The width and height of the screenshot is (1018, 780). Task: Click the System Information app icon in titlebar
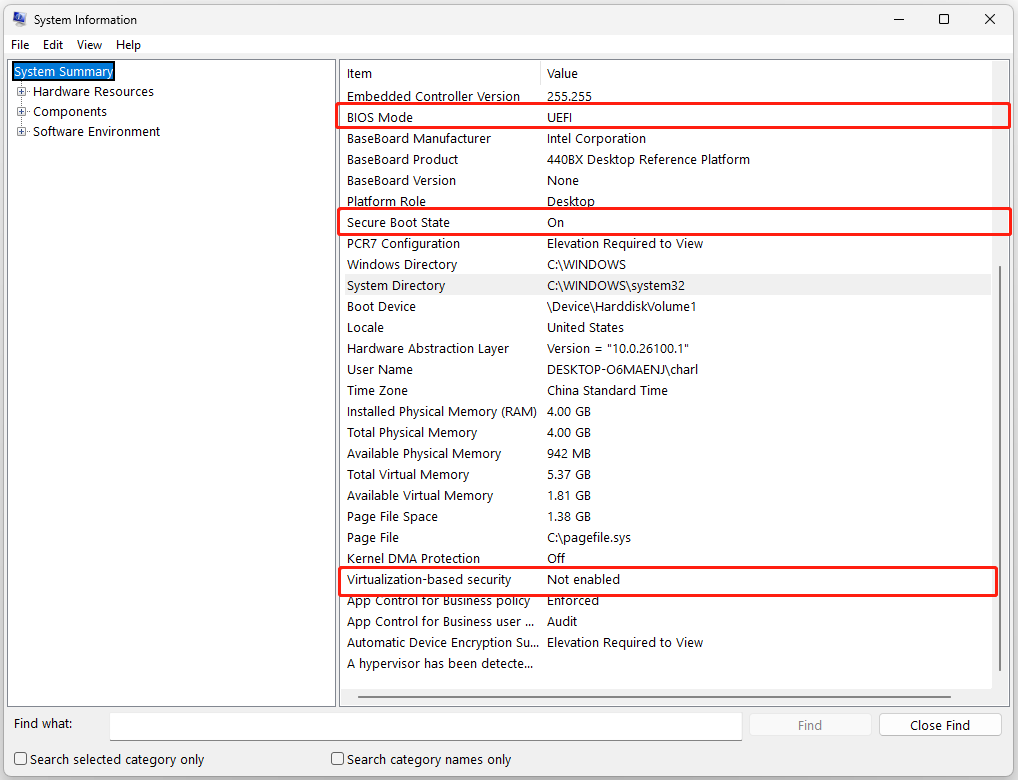pyautogui.click(x=19, y=19)
